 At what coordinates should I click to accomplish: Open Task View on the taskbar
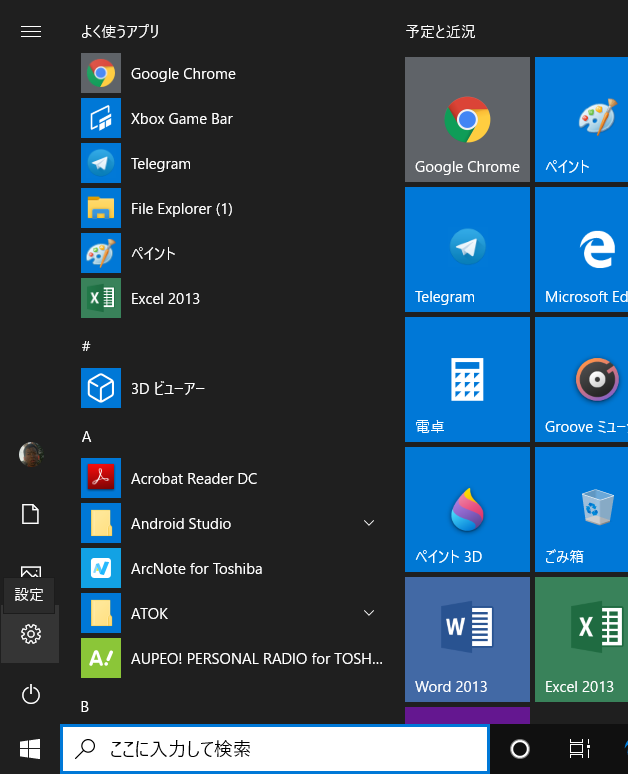click(580, 749)
